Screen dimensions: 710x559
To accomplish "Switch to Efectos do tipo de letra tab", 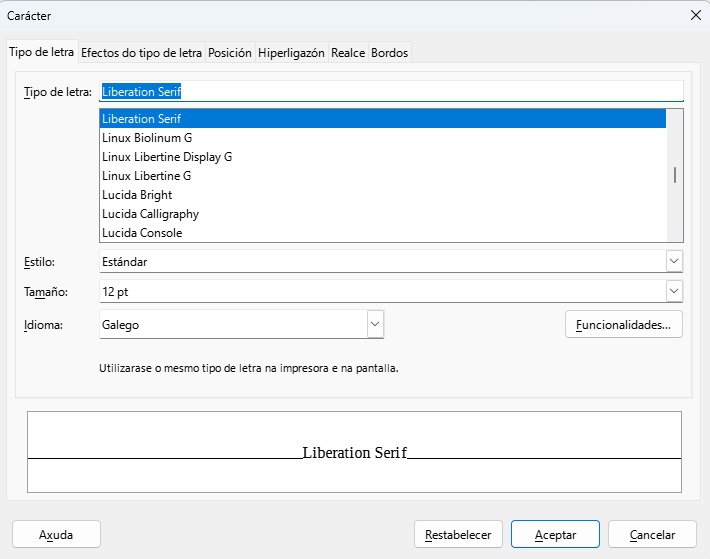I will coord(141,53).
